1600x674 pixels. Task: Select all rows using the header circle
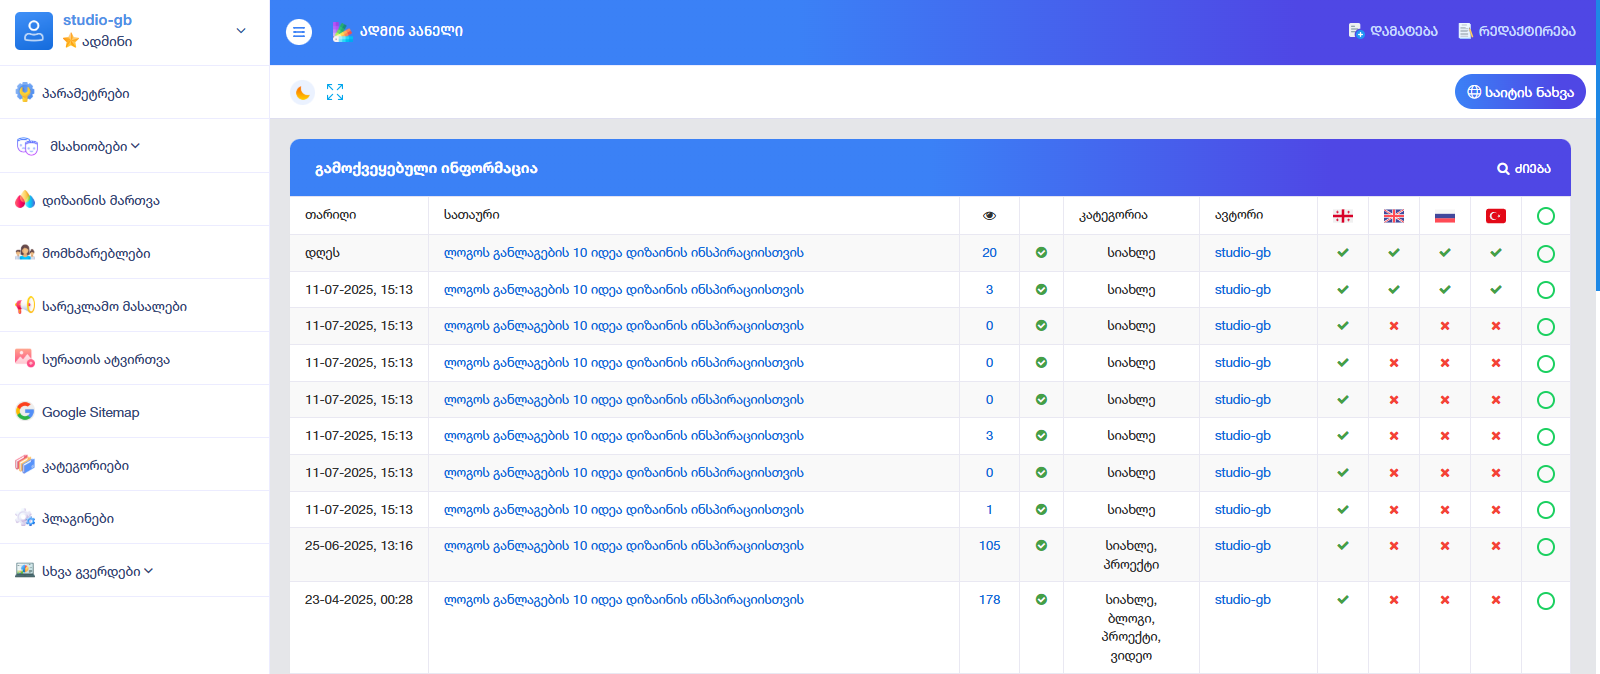tap(1545, 216)
